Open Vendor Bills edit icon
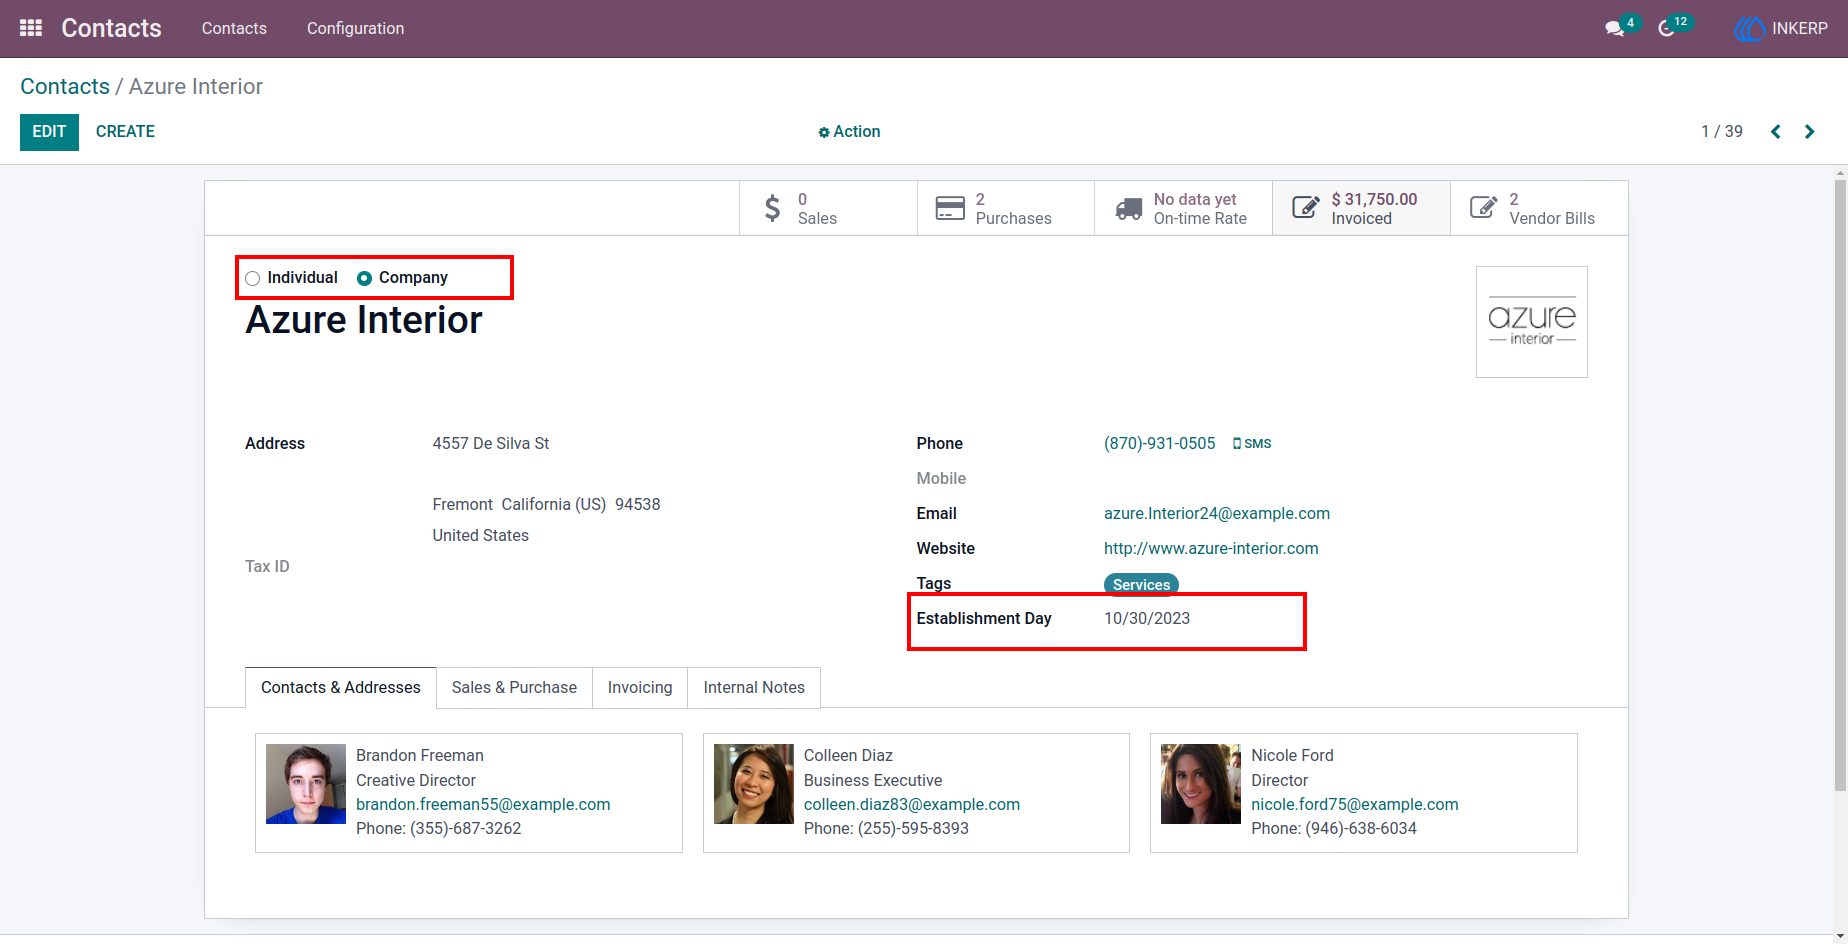The width and height of the screenshot is (1848, 944). [1483, 207]
